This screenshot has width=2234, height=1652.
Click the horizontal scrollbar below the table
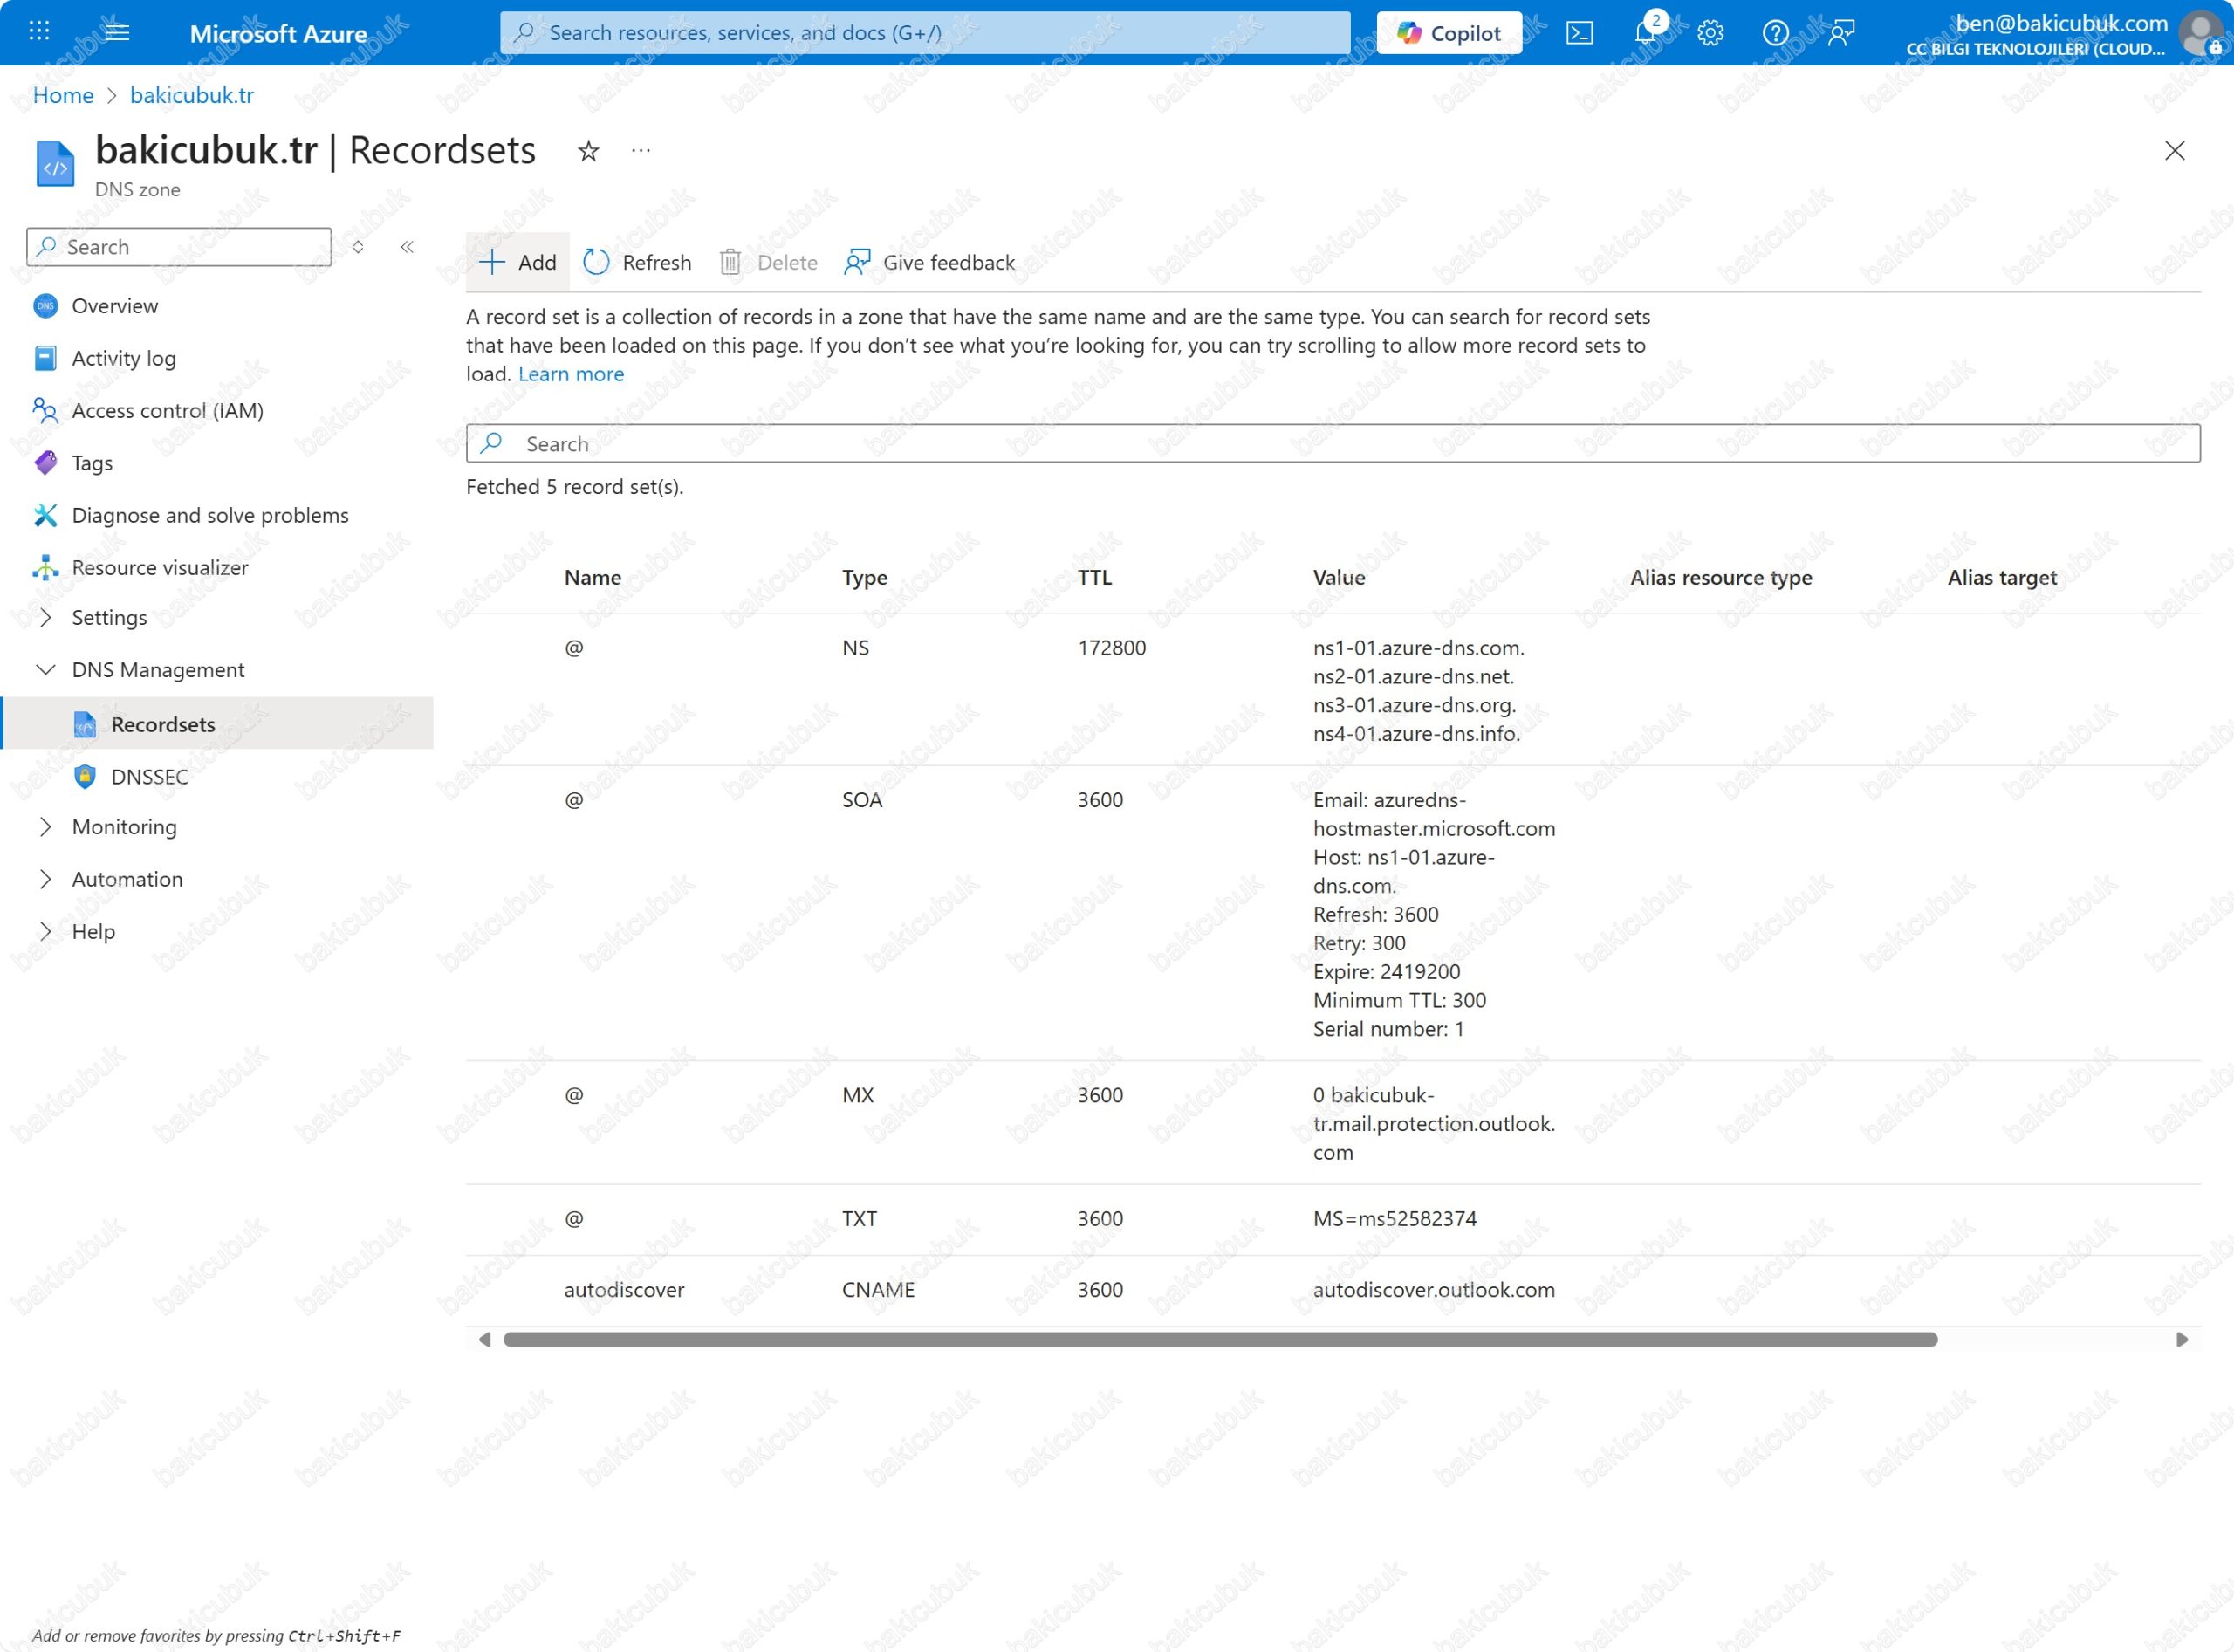(1220, 1340)
